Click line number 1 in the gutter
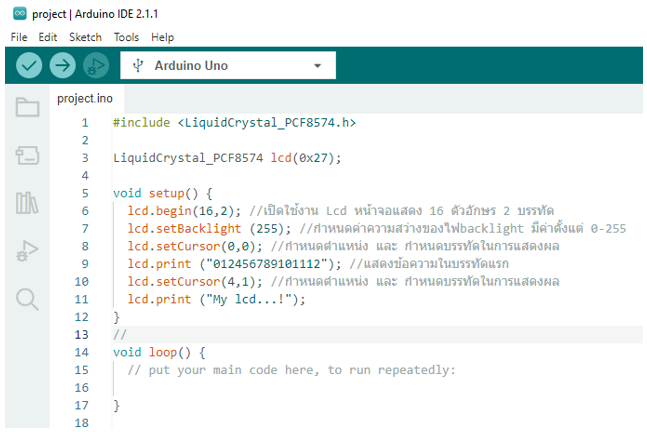The height and width of the screenshot is (432, 647). (85, 123)
